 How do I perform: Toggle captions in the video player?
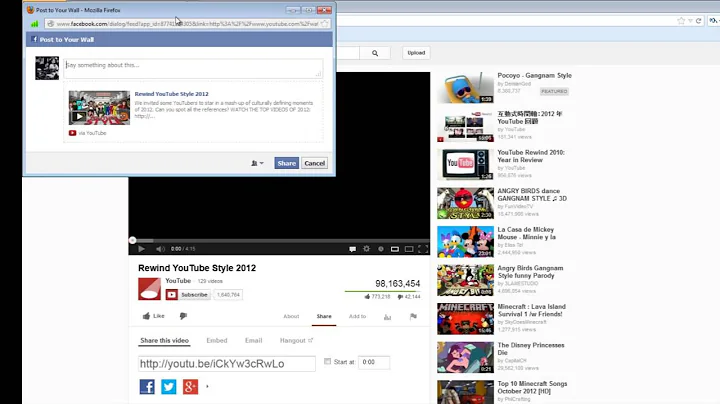[352, 249]
